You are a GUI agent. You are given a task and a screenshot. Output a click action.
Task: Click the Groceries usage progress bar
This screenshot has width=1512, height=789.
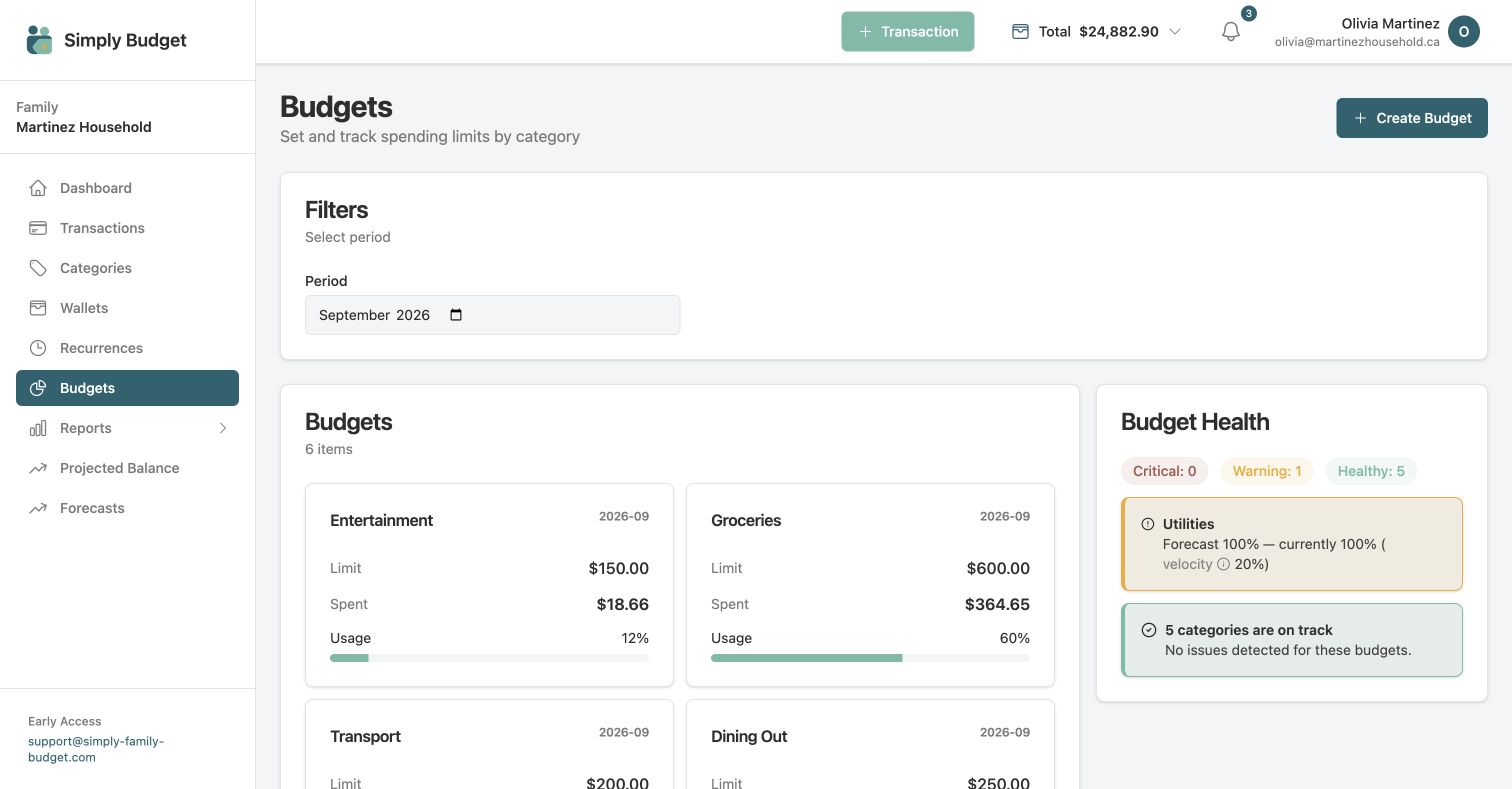[x=870, y=658]
